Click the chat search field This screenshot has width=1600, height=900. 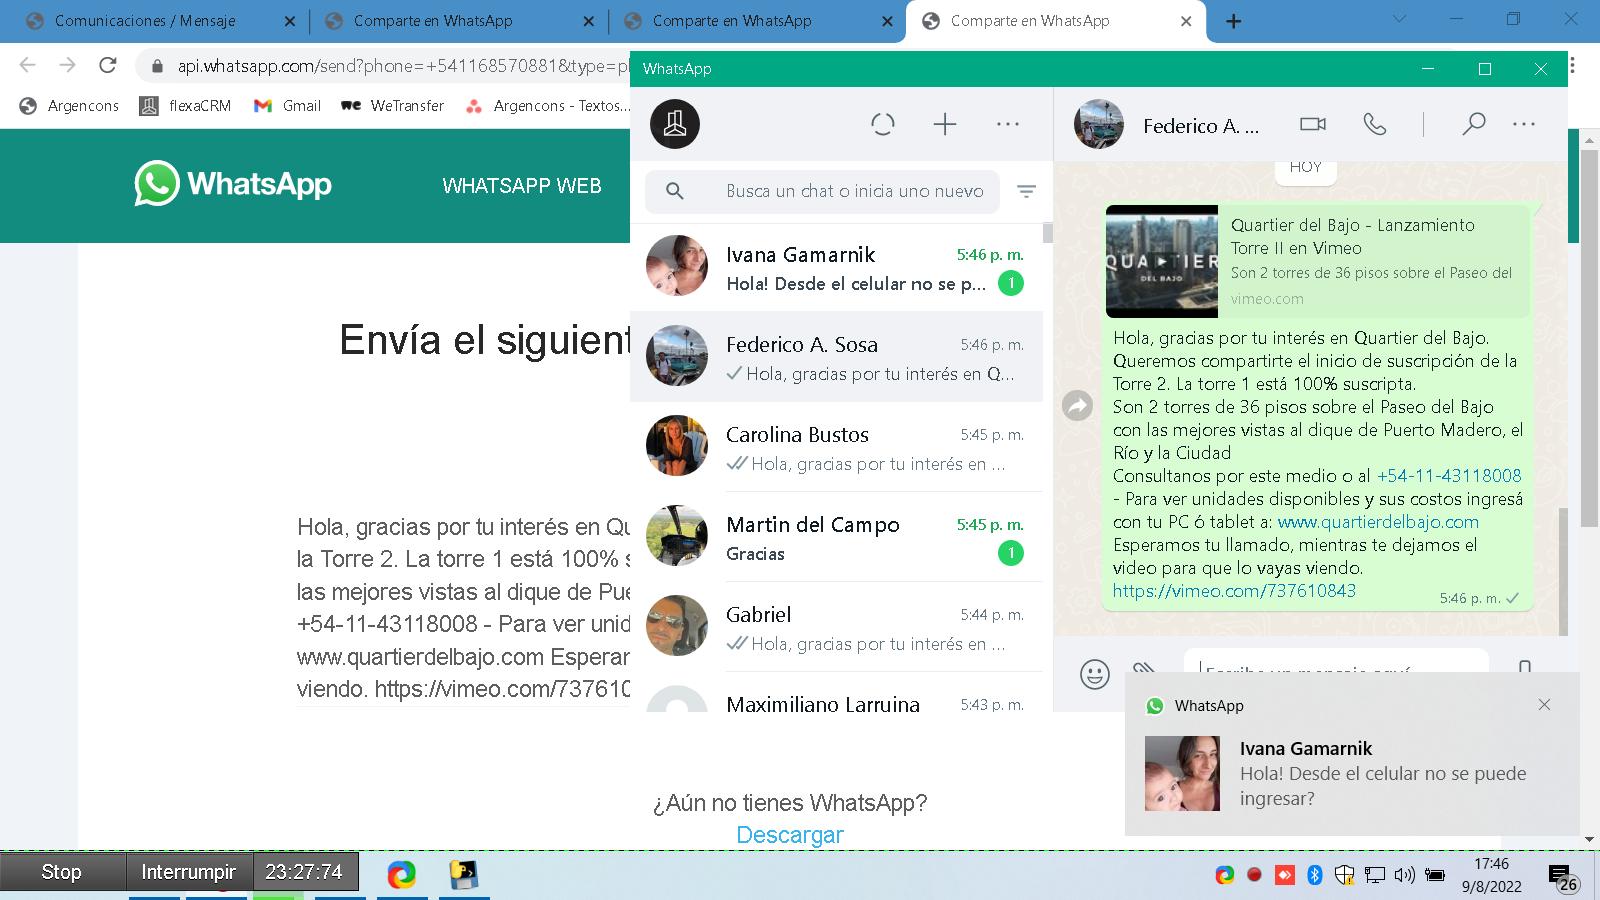[822, 191]
